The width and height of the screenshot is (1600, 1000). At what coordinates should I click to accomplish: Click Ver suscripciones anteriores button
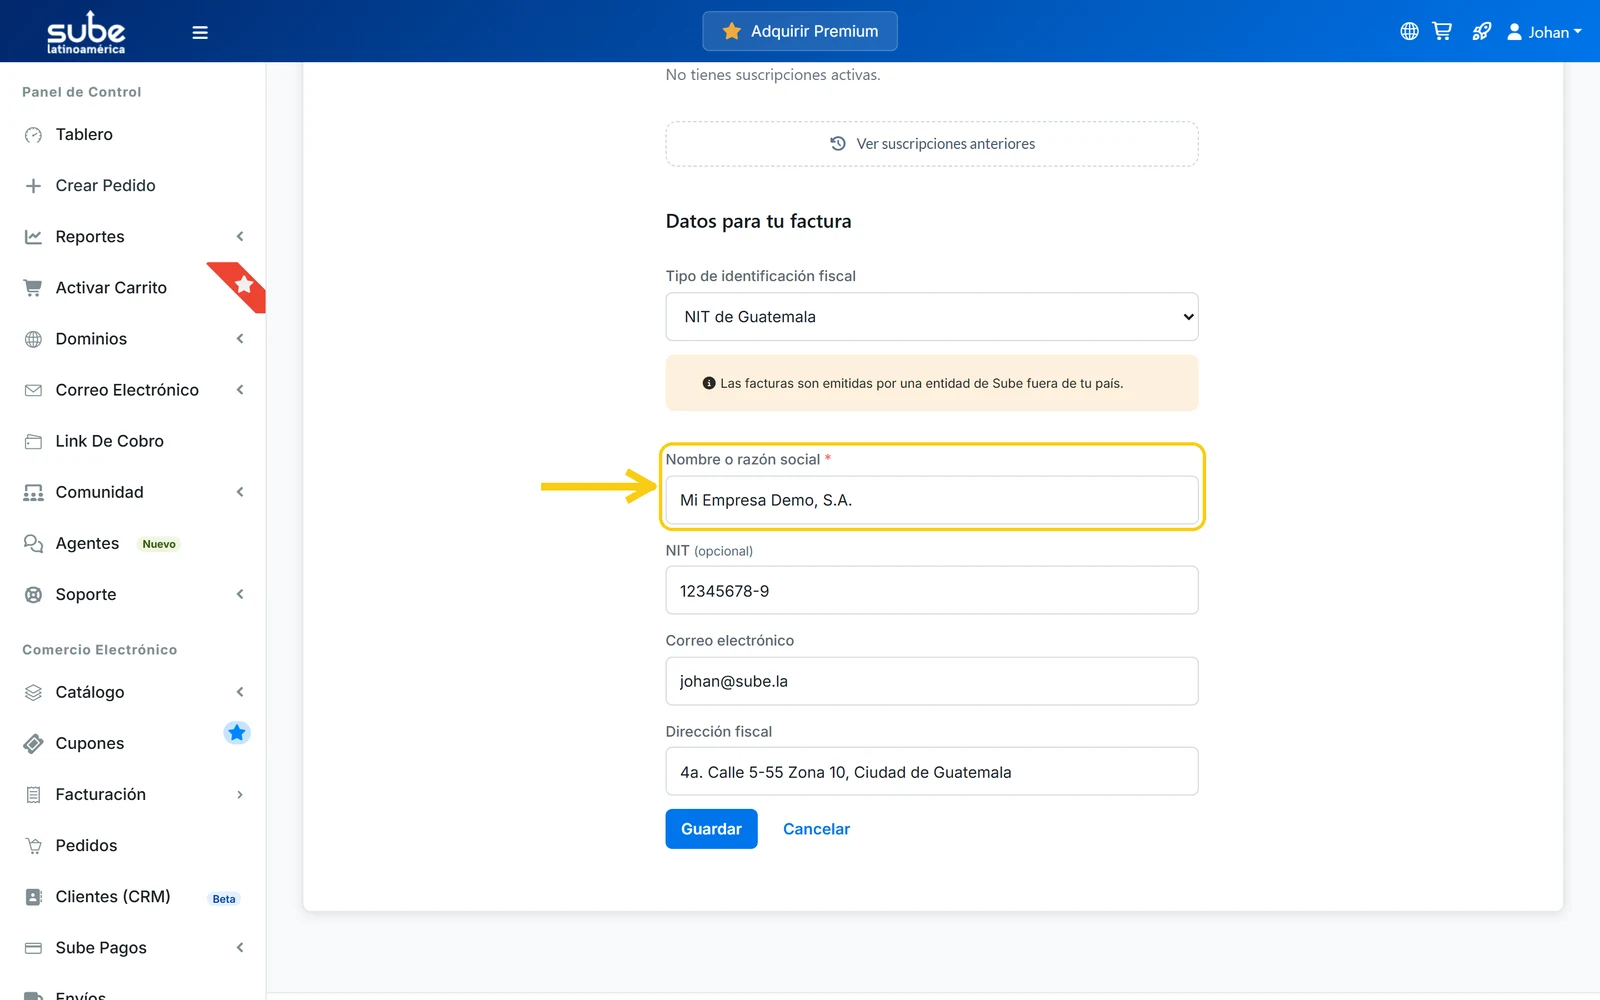click(x=932, y=144)
